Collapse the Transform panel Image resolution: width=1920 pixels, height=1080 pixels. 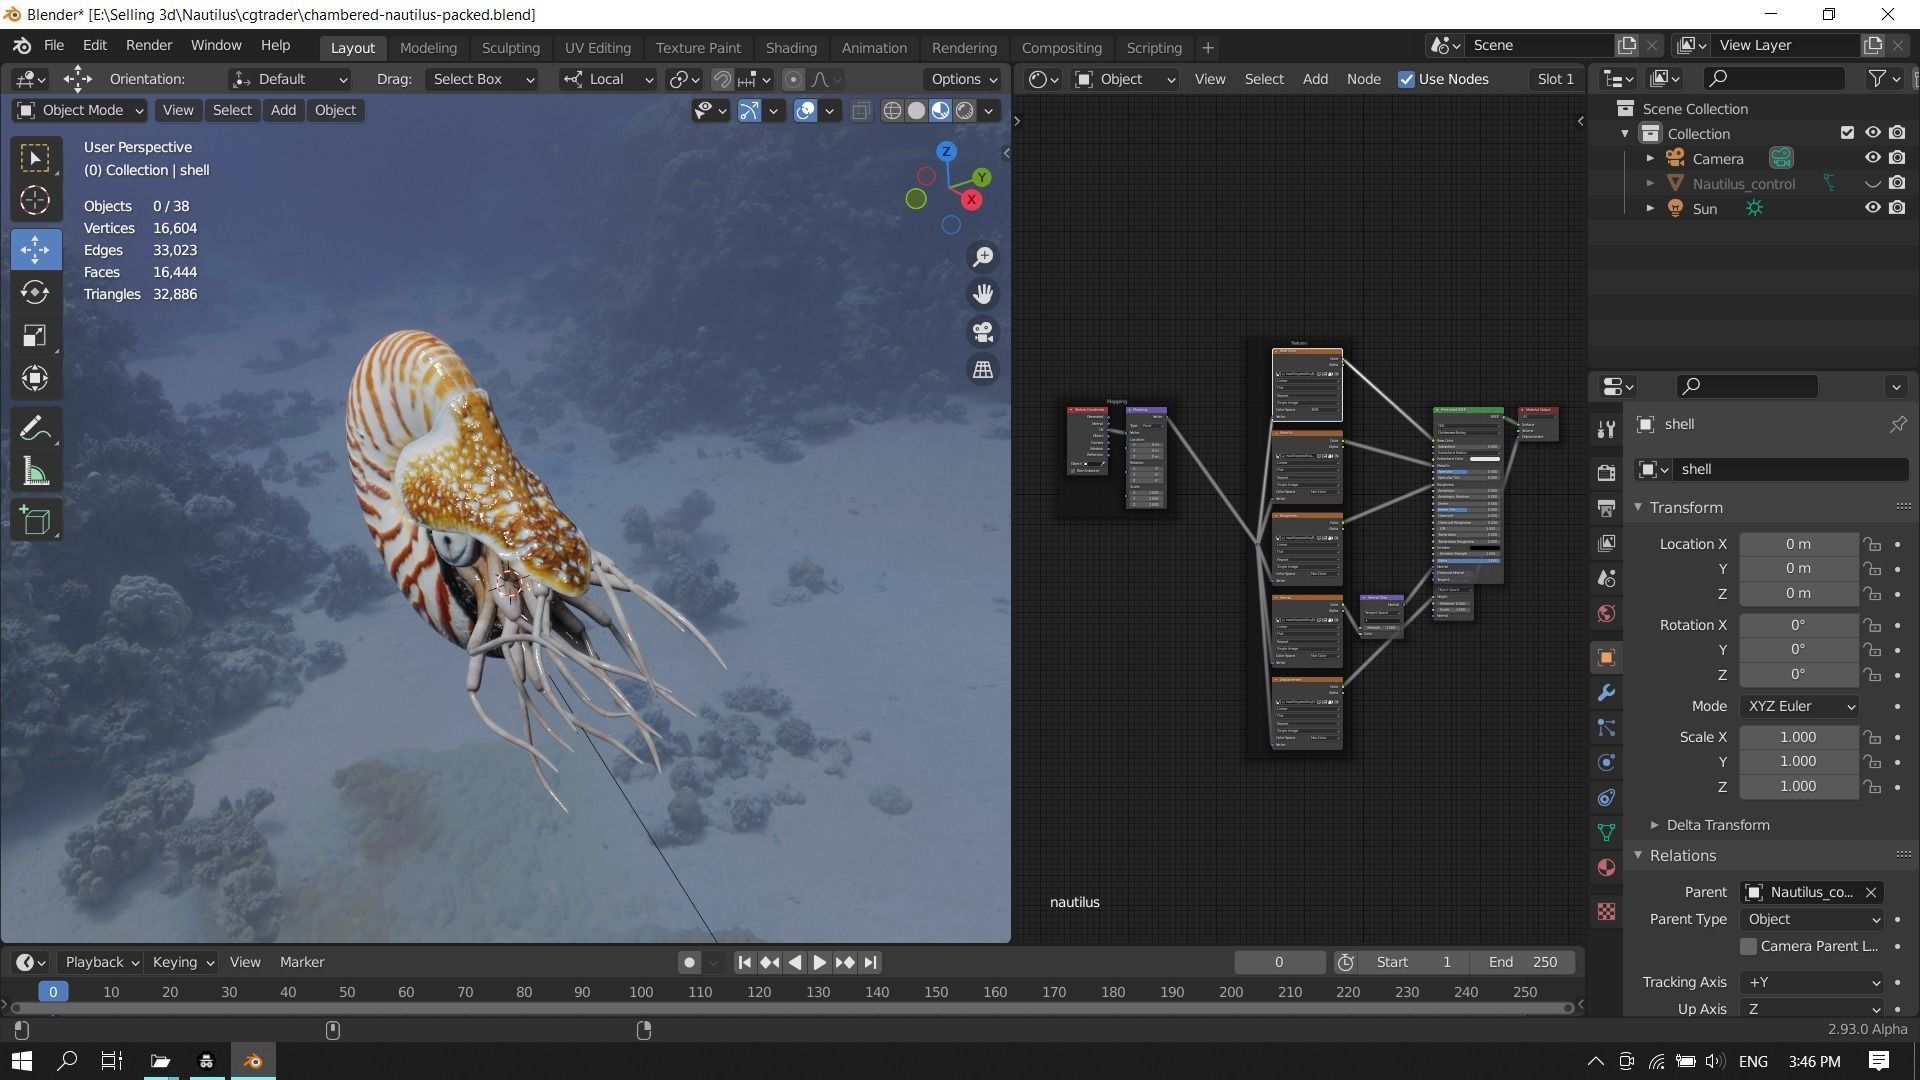click(1686, 508)
